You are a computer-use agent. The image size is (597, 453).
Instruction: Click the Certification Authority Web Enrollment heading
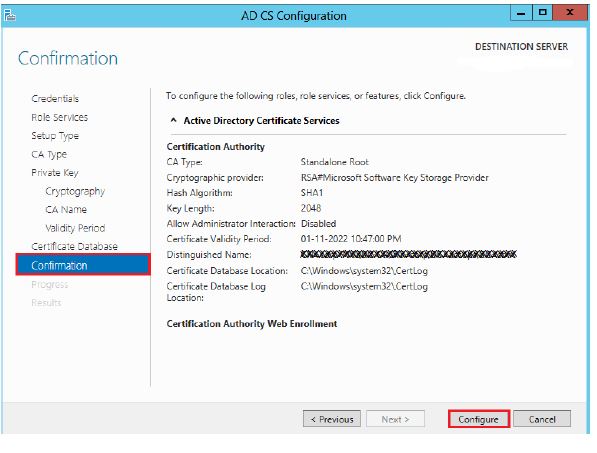tap(252, 324)
